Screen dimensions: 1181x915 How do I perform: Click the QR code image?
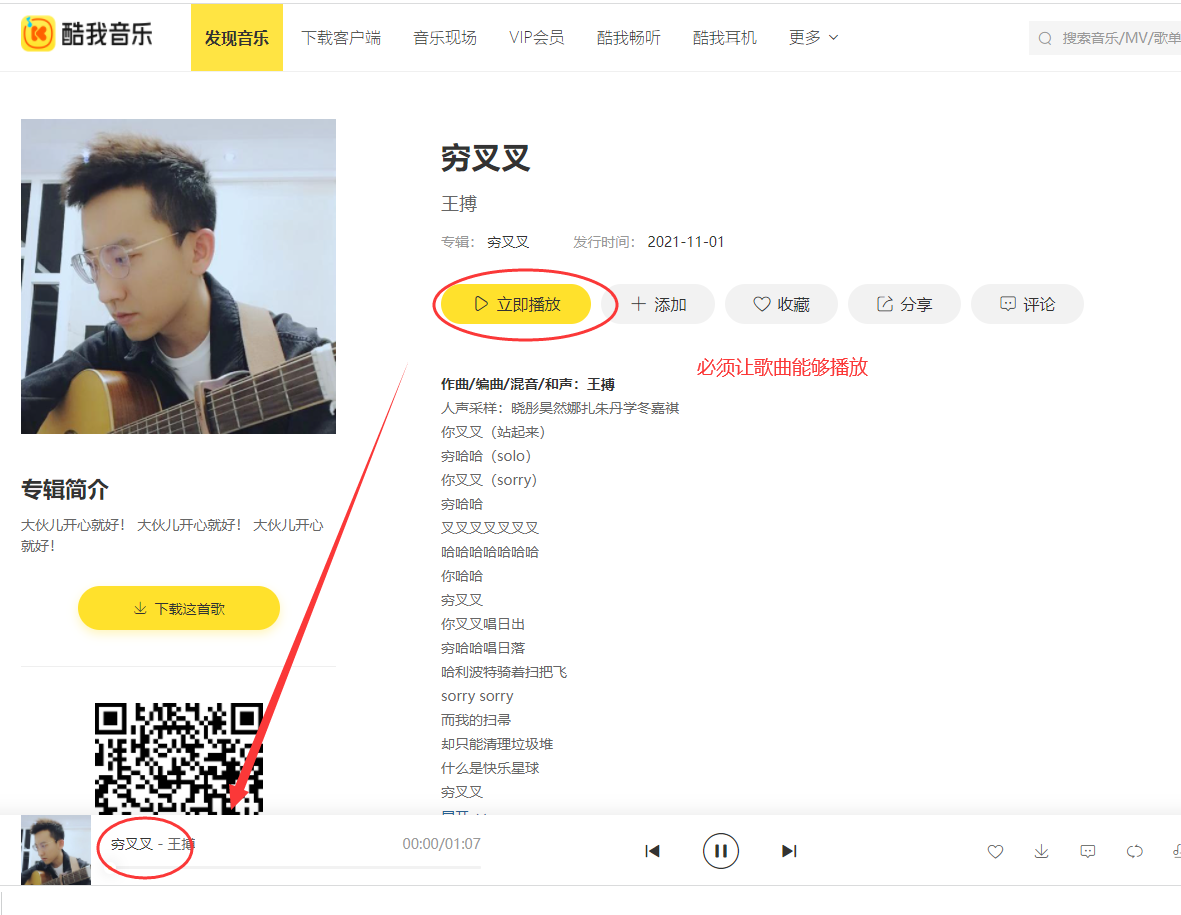(179, 758)
